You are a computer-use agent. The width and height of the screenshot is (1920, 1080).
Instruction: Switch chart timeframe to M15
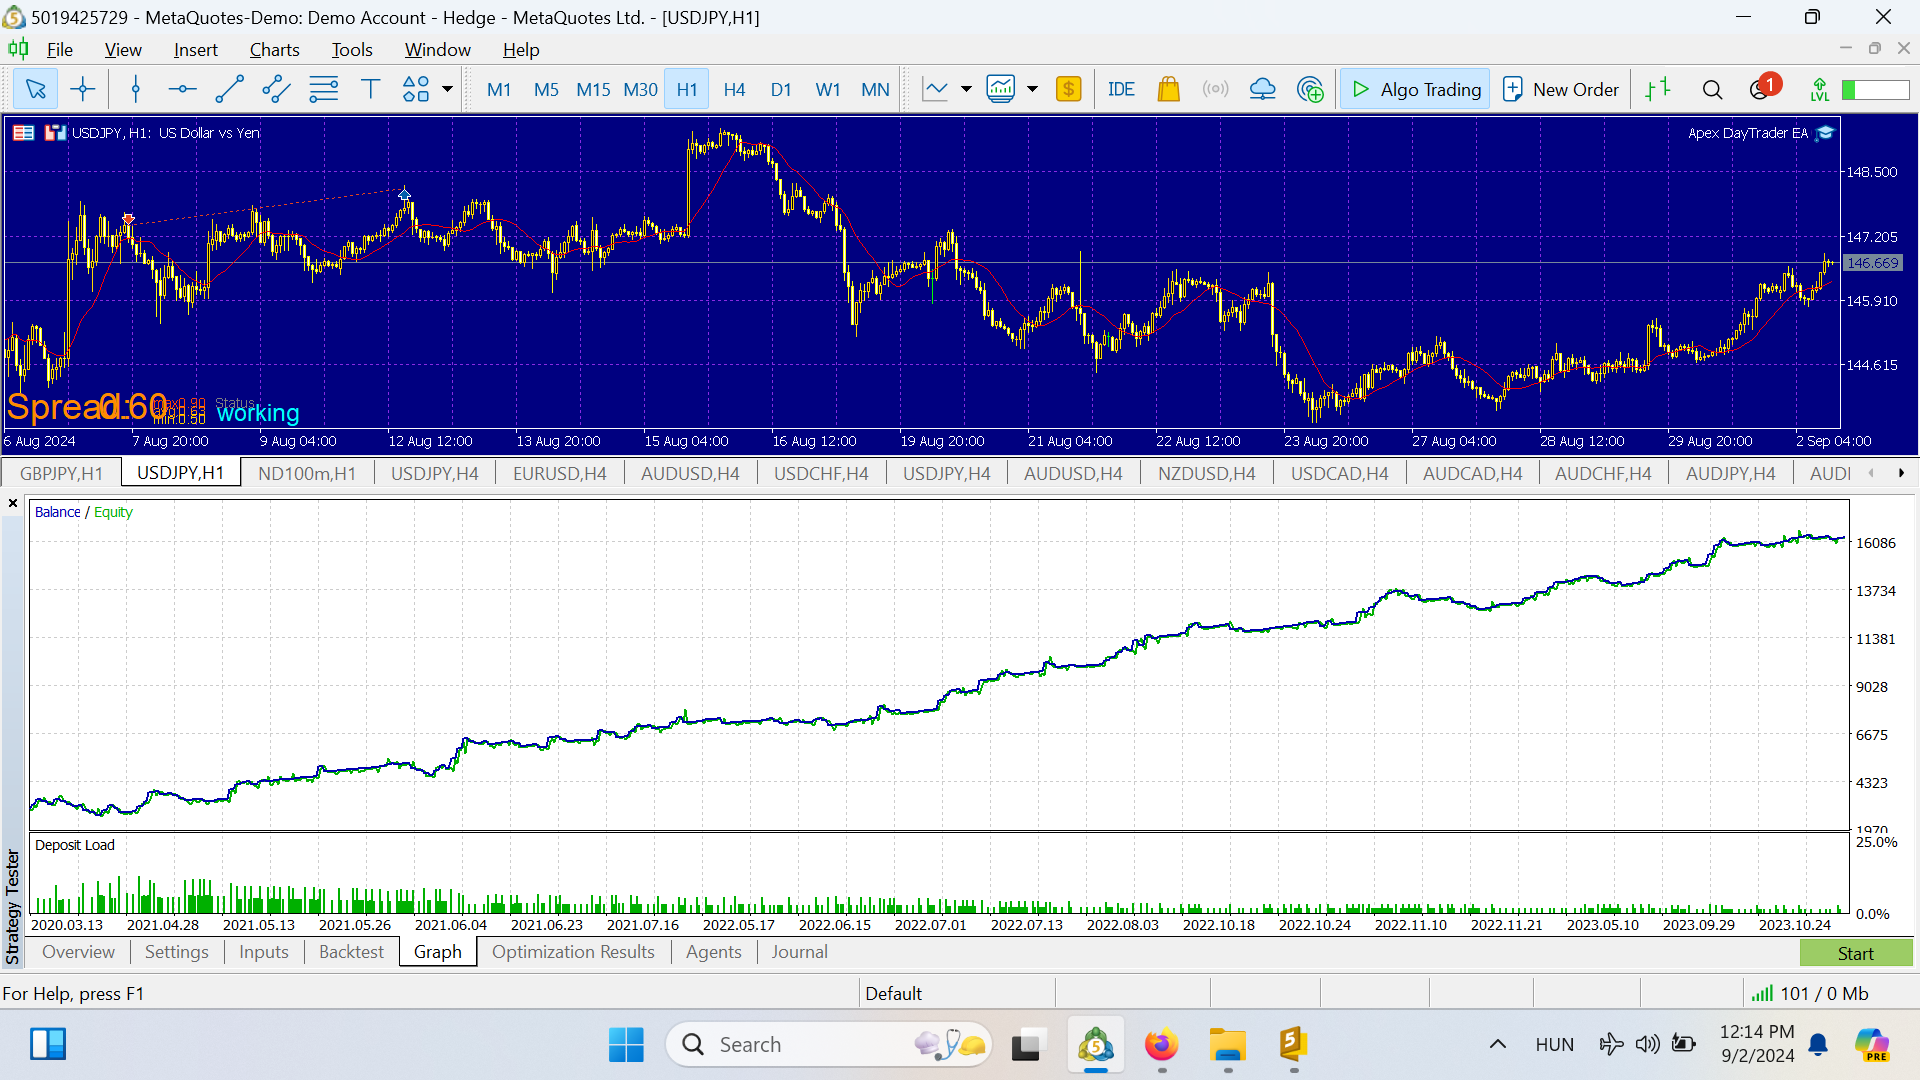[593, 90]
